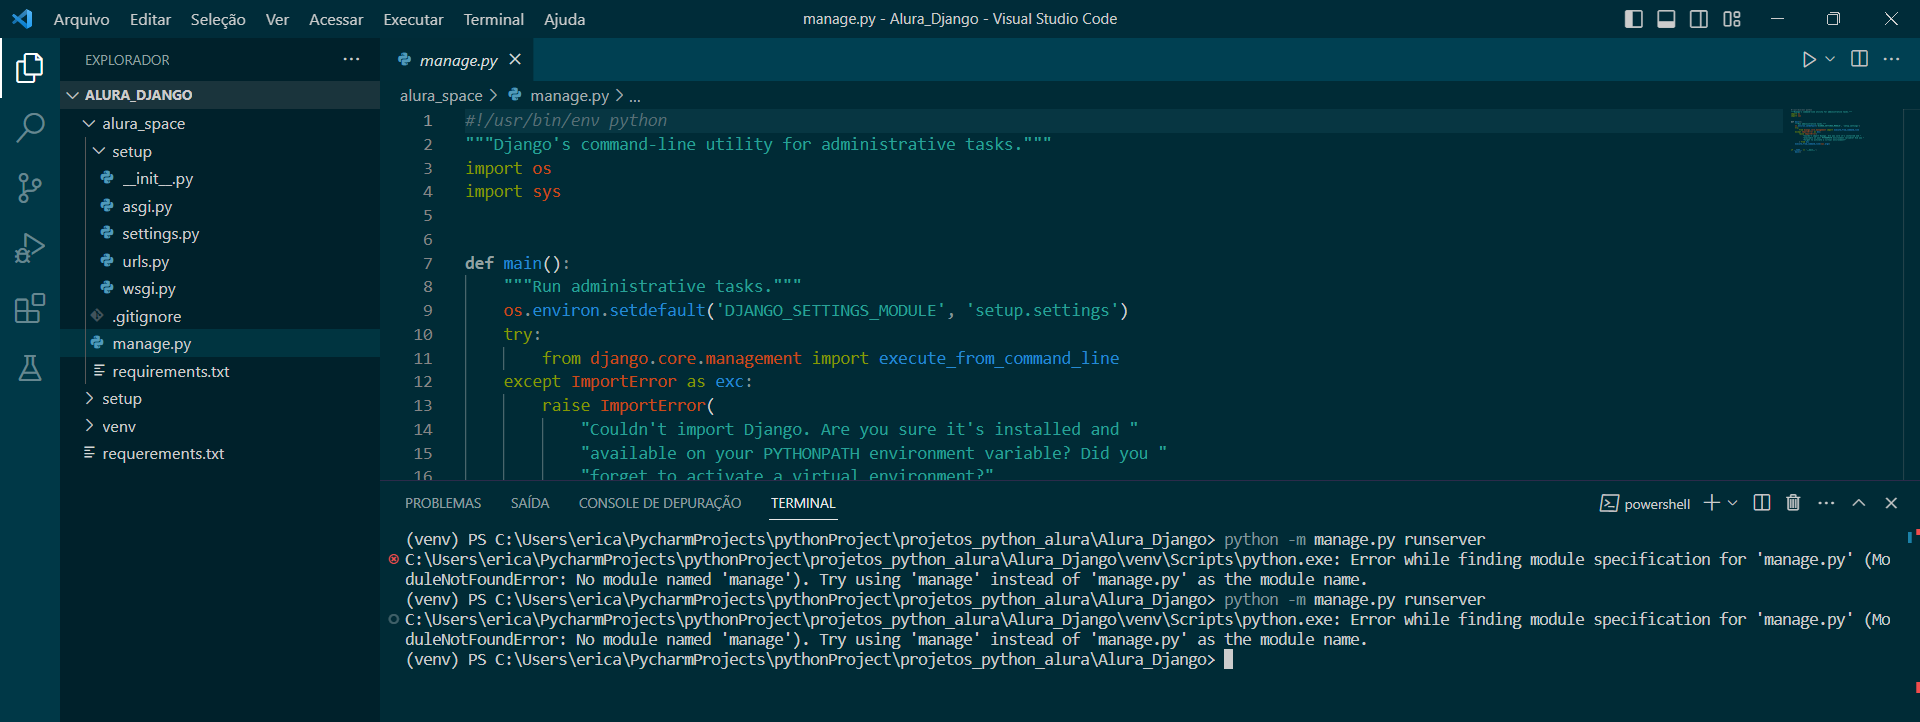The image size is (1920, 722).
Task: Click the powershell terminal label
Action: [1645, 503]
